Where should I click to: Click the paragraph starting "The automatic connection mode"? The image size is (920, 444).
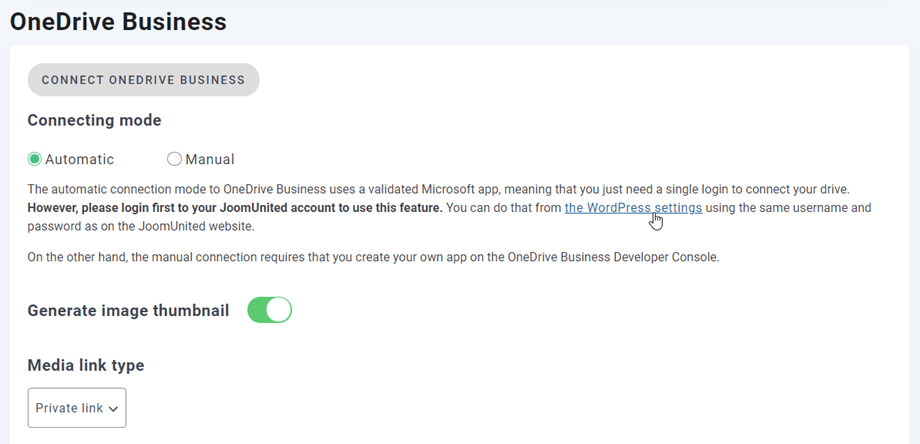pos(437,189)
